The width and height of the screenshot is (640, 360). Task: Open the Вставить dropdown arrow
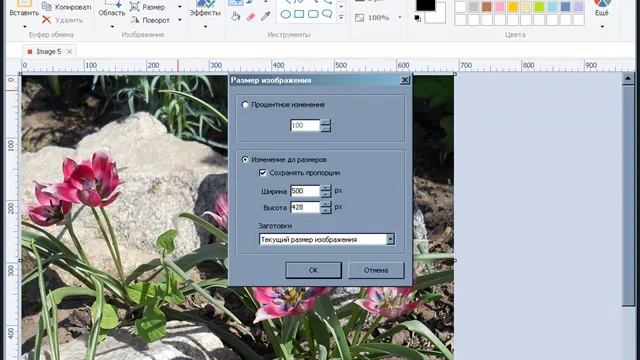click(x=24, y=27)
